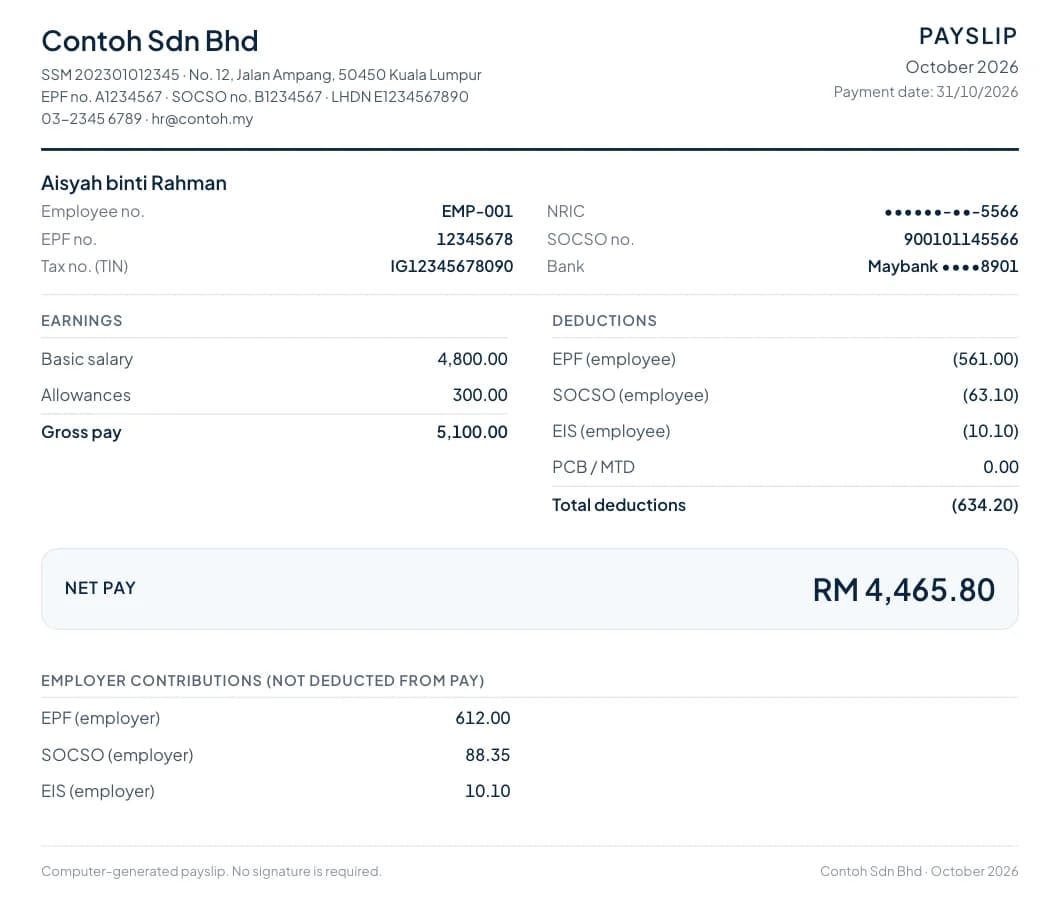Click the NET PAY label

point(100,588)
